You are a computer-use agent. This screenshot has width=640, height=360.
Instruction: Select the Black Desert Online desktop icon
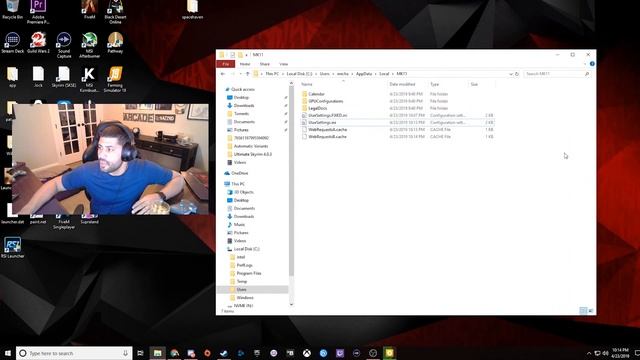coord(115,11)
